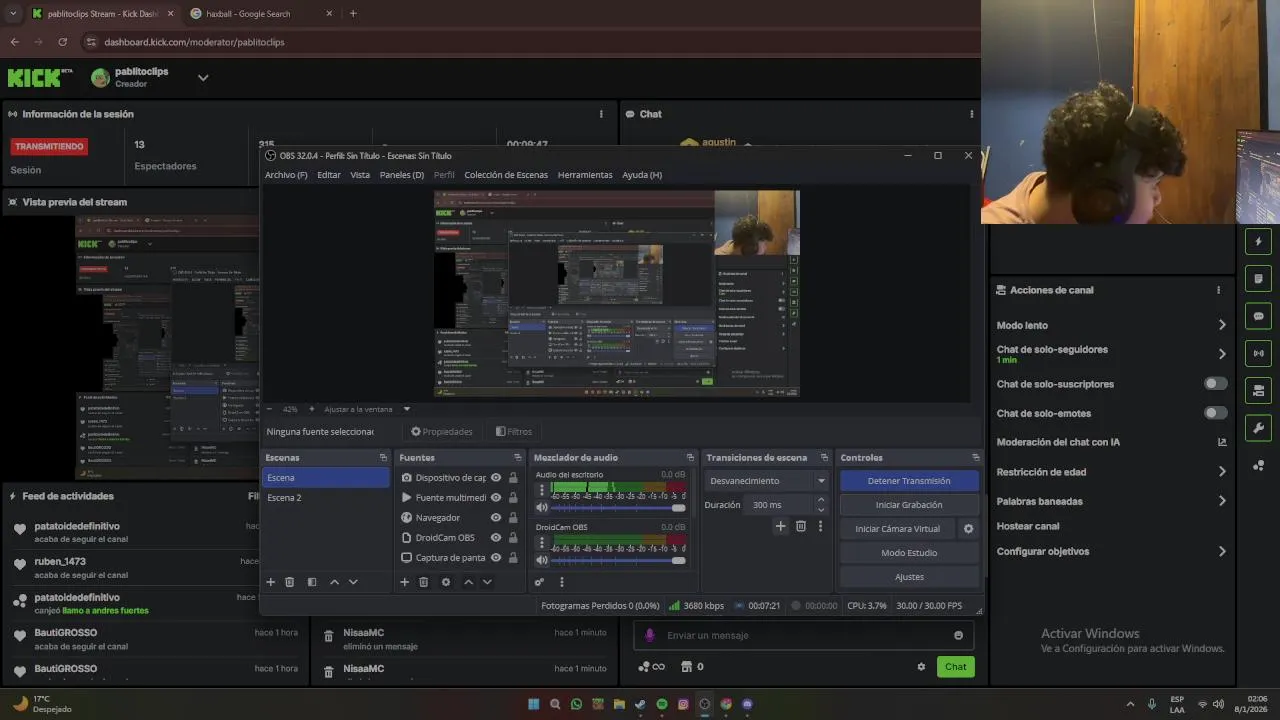Expand Restricción de edad chevron
This screenshot has width=1280, height=720.
click(1222, 472)
